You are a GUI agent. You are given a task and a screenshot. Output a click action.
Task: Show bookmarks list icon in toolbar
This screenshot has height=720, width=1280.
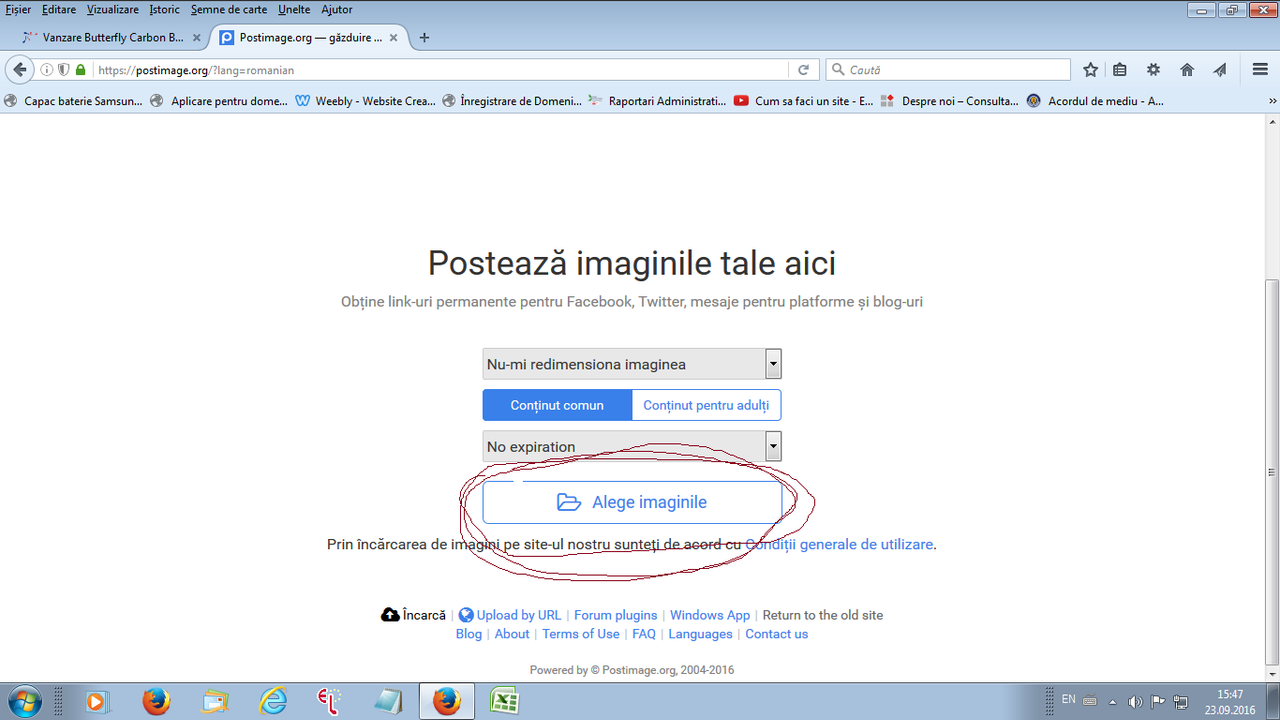1120,70
